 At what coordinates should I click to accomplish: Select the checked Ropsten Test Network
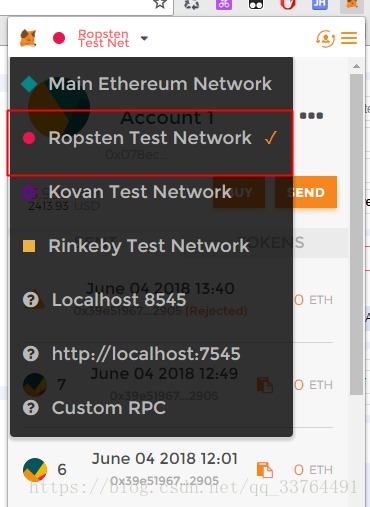151,138
